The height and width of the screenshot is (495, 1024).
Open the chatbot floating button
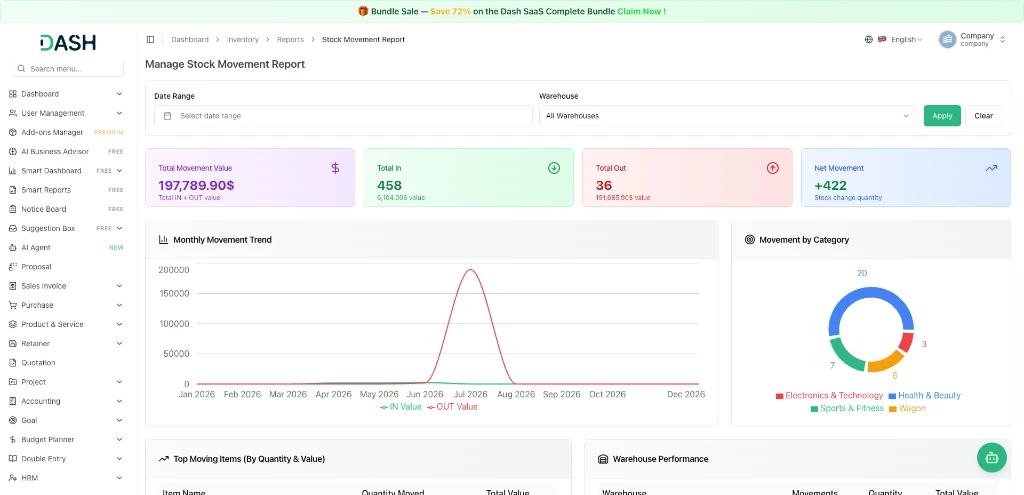tap(991, 458)
